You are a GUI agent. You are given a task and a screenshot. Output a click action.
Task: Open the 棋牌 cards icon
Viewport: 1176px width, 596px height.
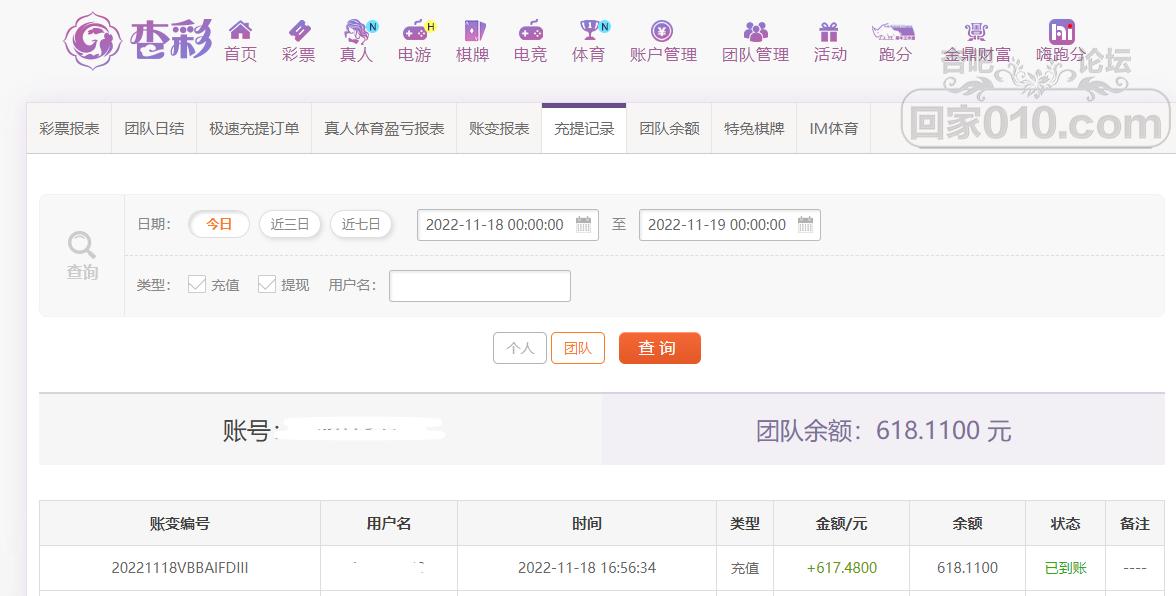pos(472,30)
